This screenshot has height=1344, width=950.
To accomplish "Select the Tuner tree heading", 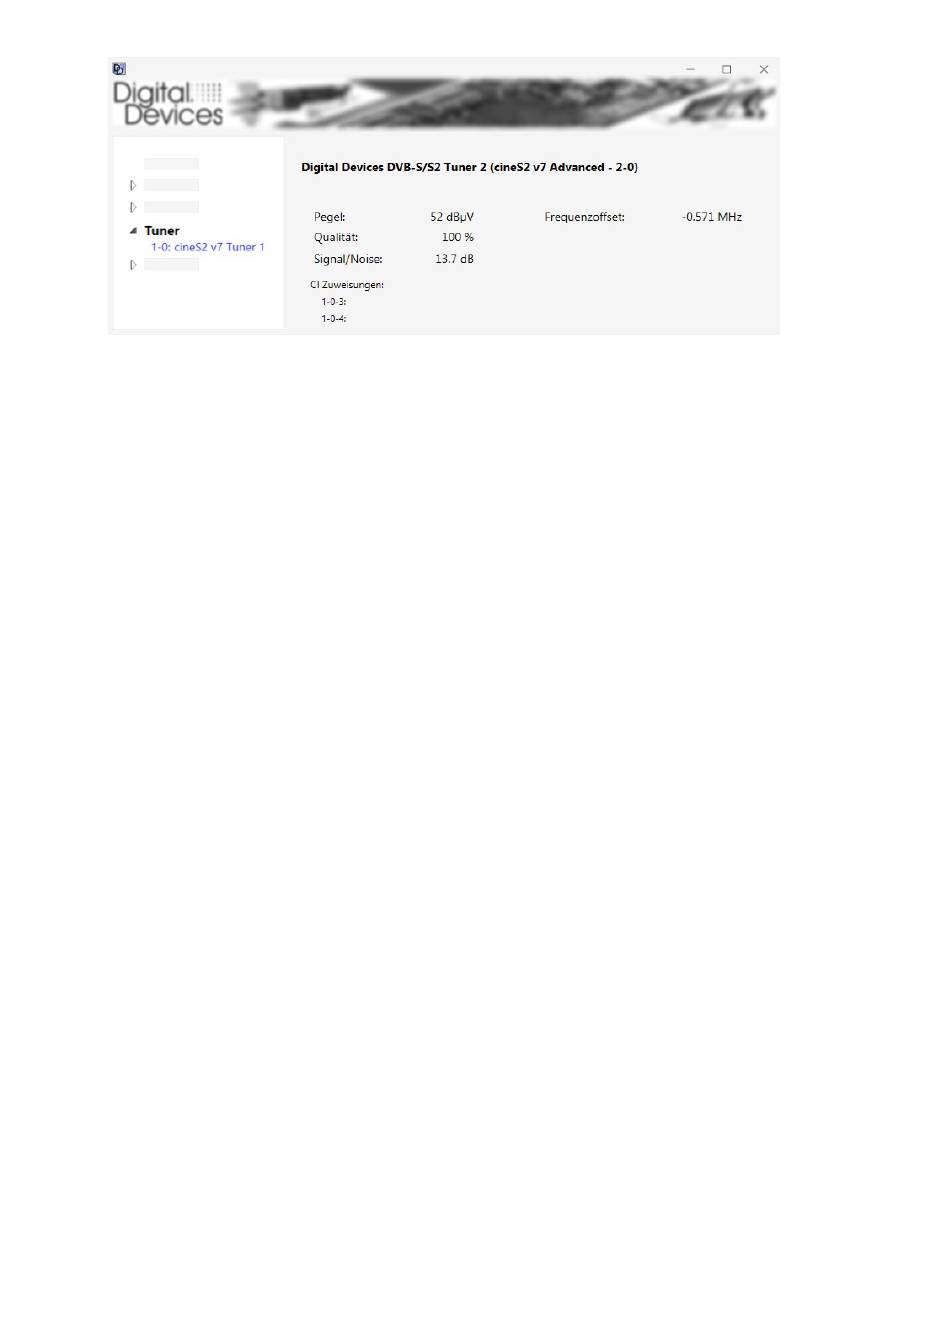I will coord(162,231).
